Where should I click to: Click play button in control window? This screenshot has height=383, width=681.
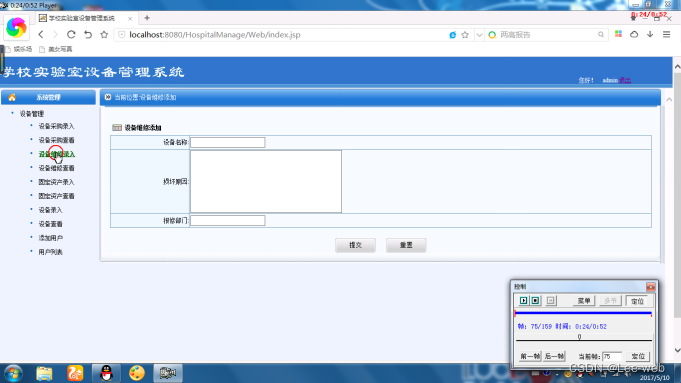click(x=524, y=300)
